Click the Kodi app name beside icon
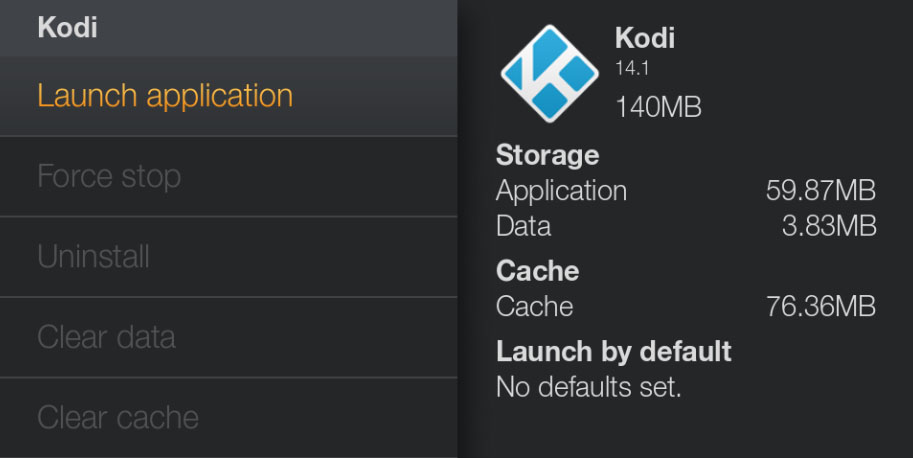 point(645,38)
